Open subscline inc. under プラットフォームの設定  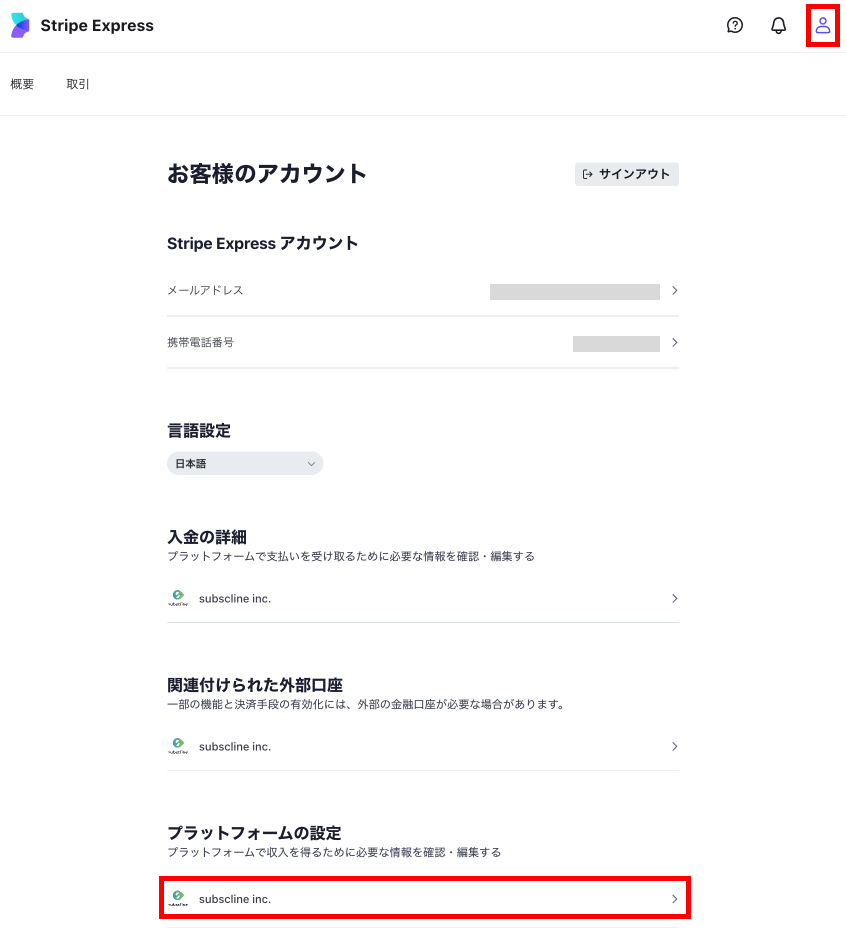(423, 899)
